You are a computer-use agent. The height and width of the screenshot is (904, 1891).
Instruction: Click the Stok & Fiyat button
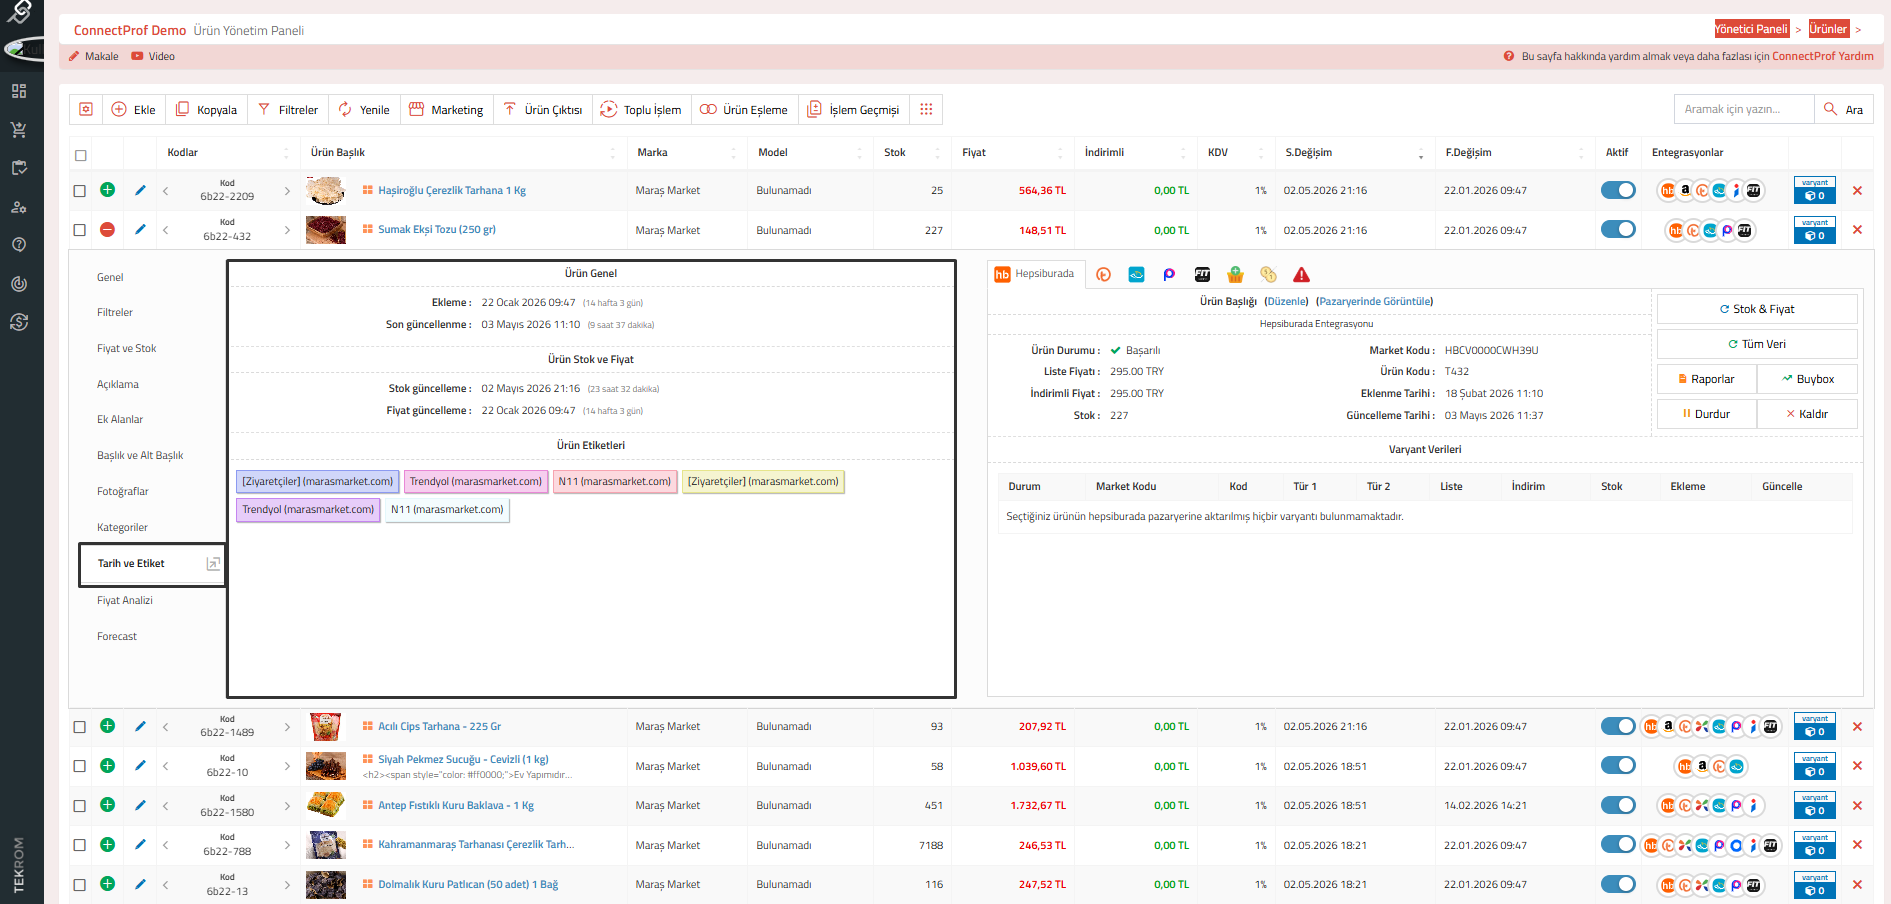(x=1757, y=309)
